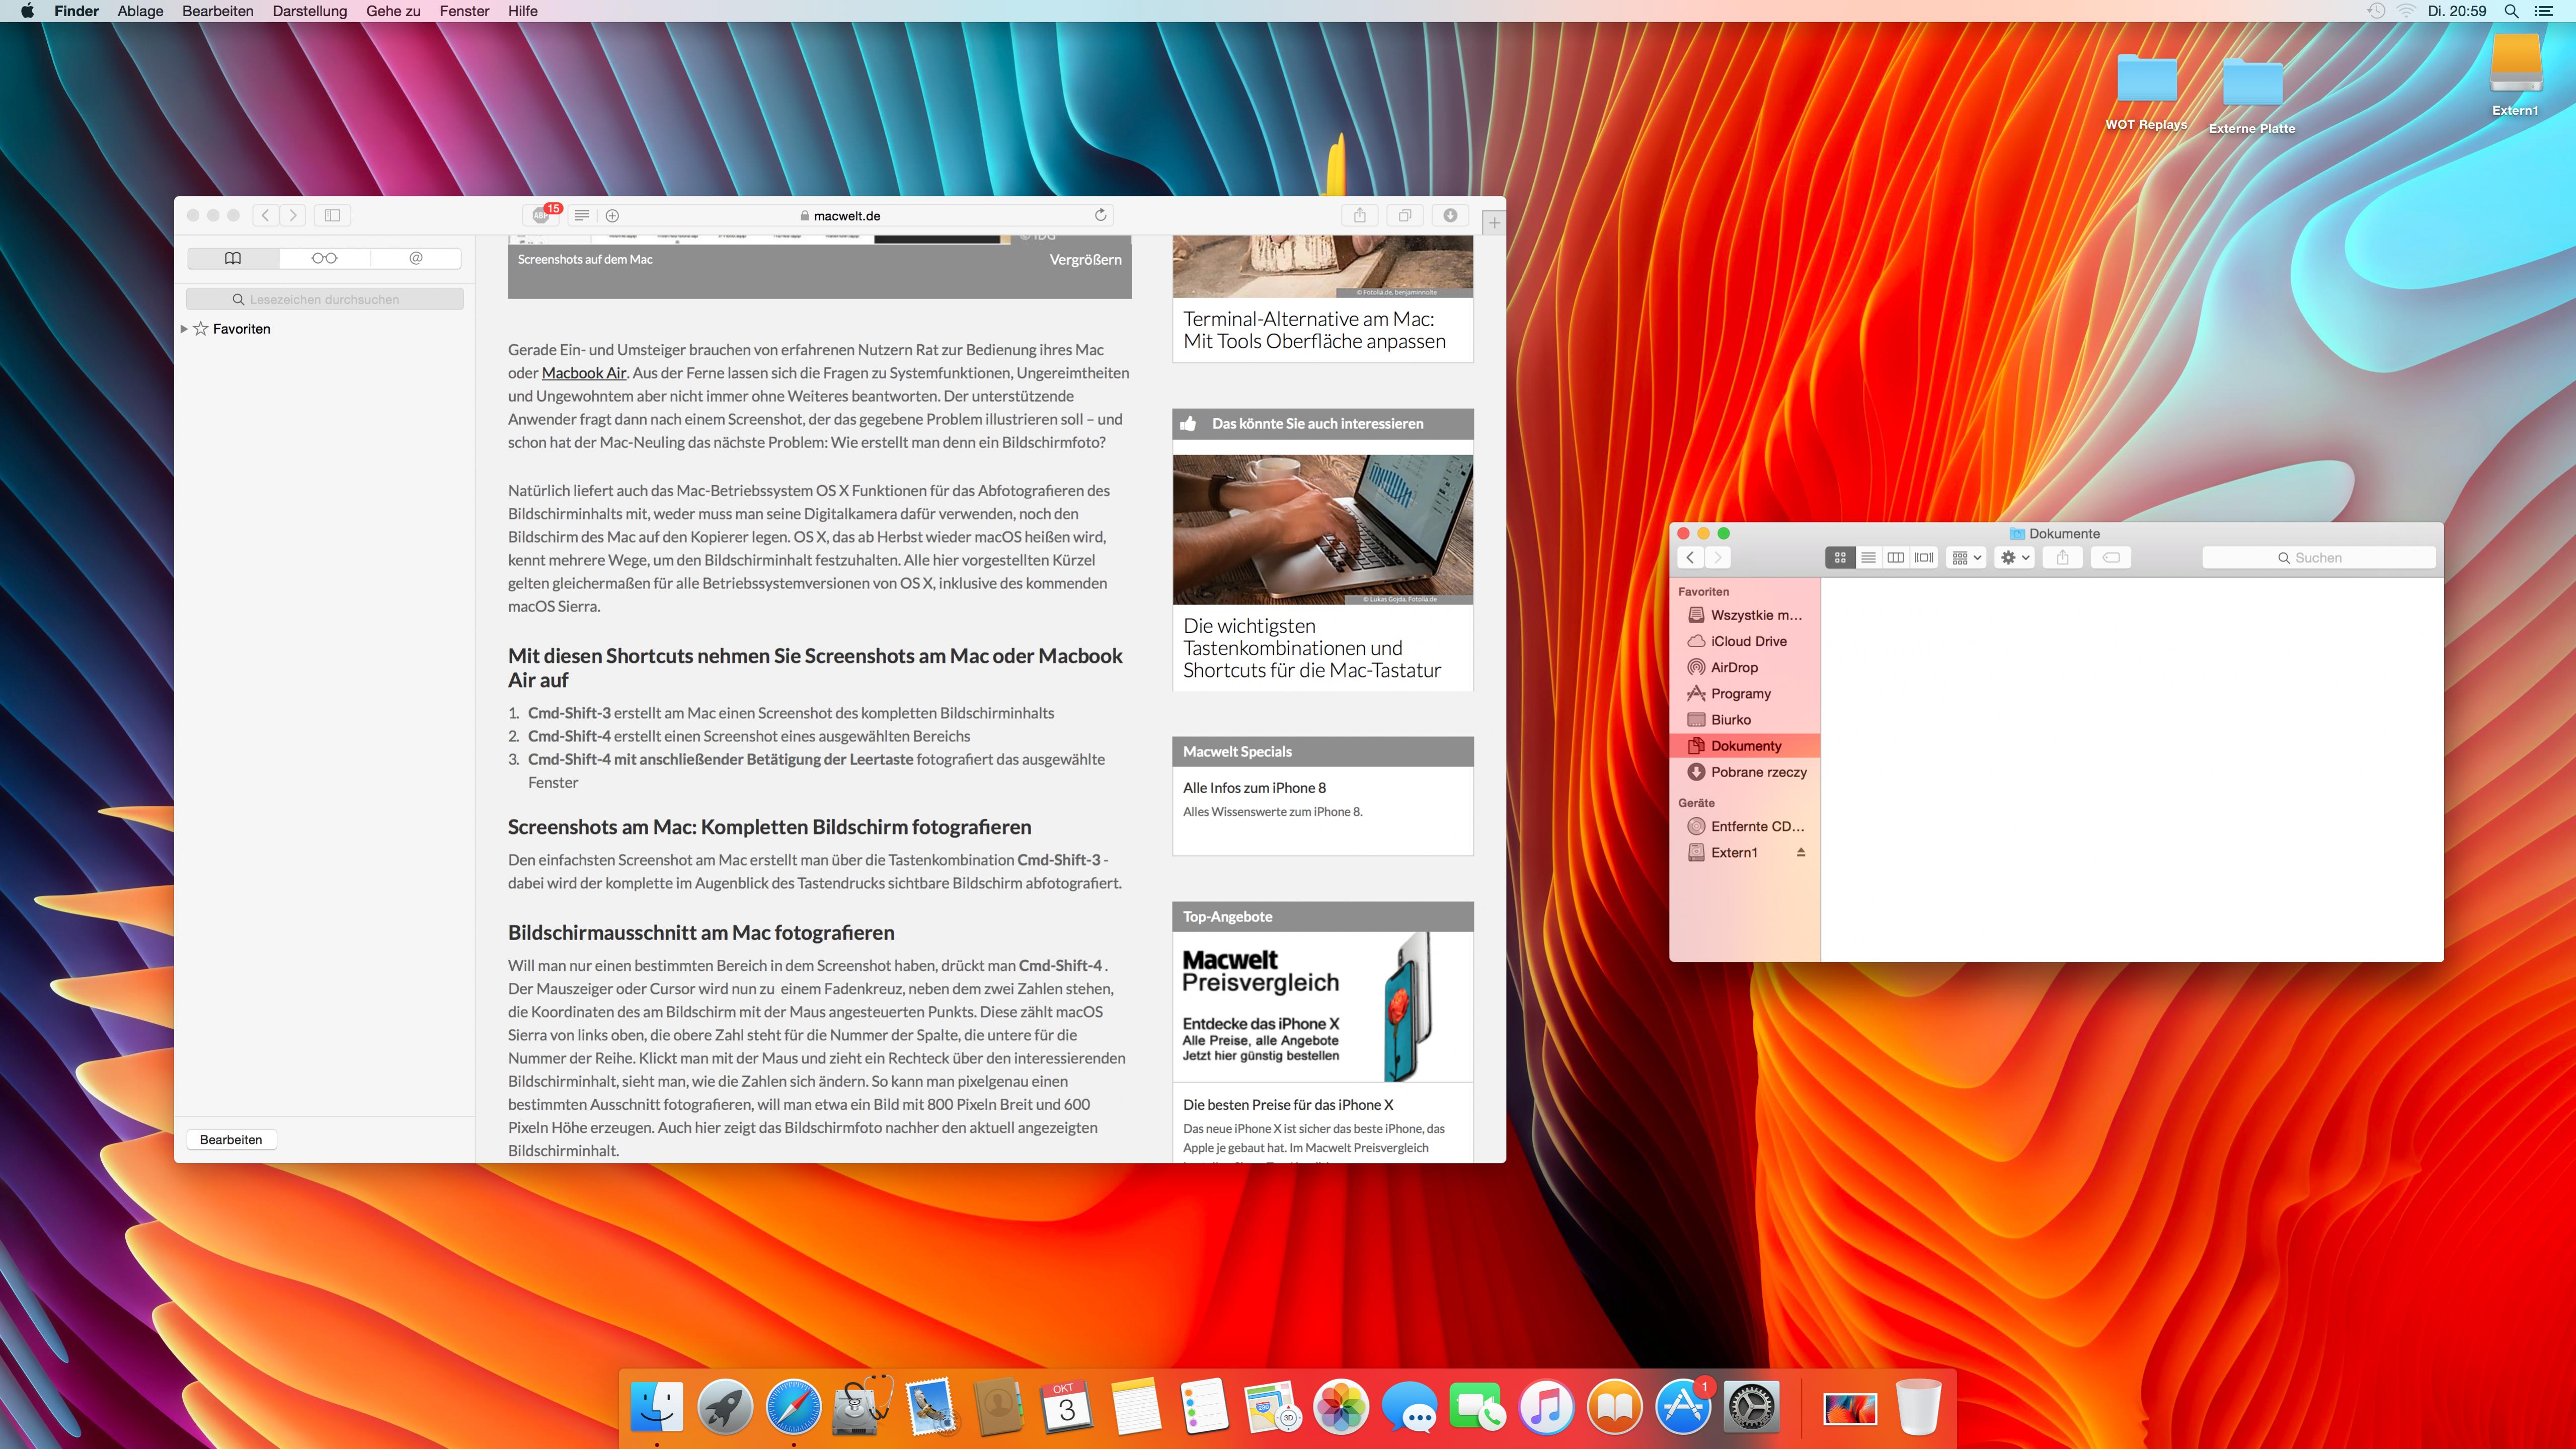The width and height of the screenshot is (2576, 1449).
Task: Select Entfernte CD in Finder sidebar
Action: 1745,826
